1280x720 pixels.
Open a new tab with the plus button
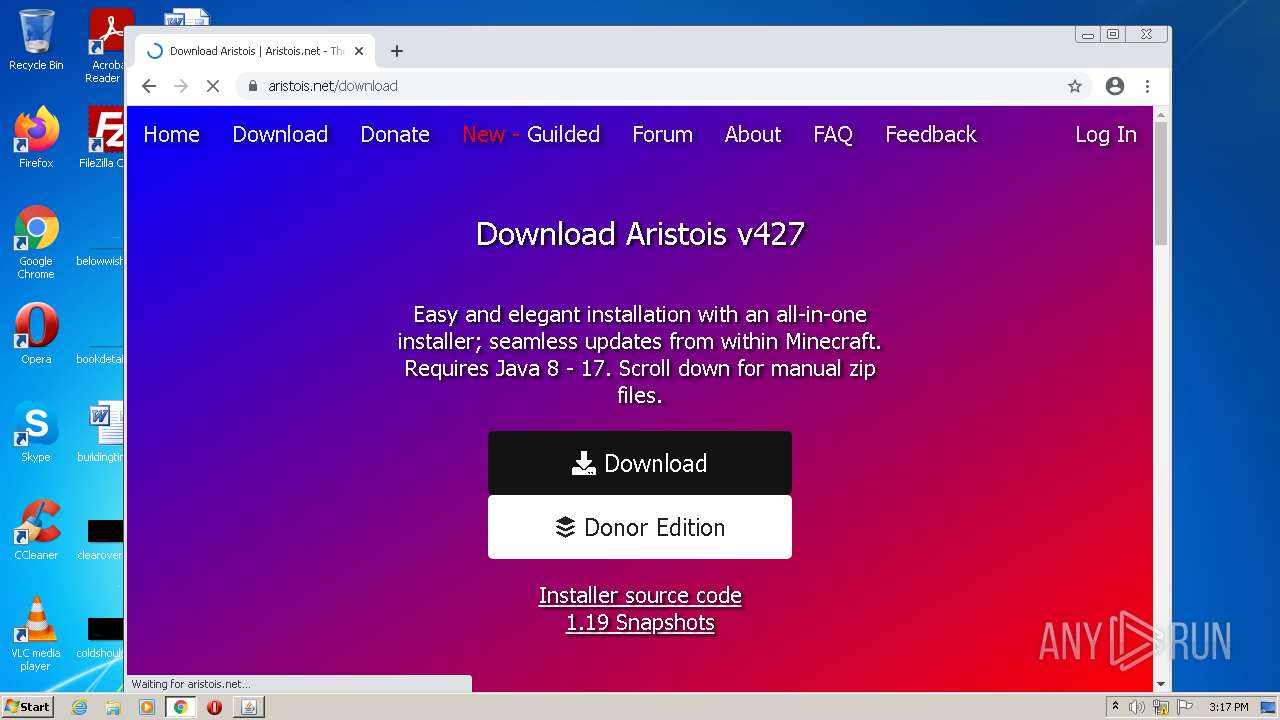click(397, 51)
